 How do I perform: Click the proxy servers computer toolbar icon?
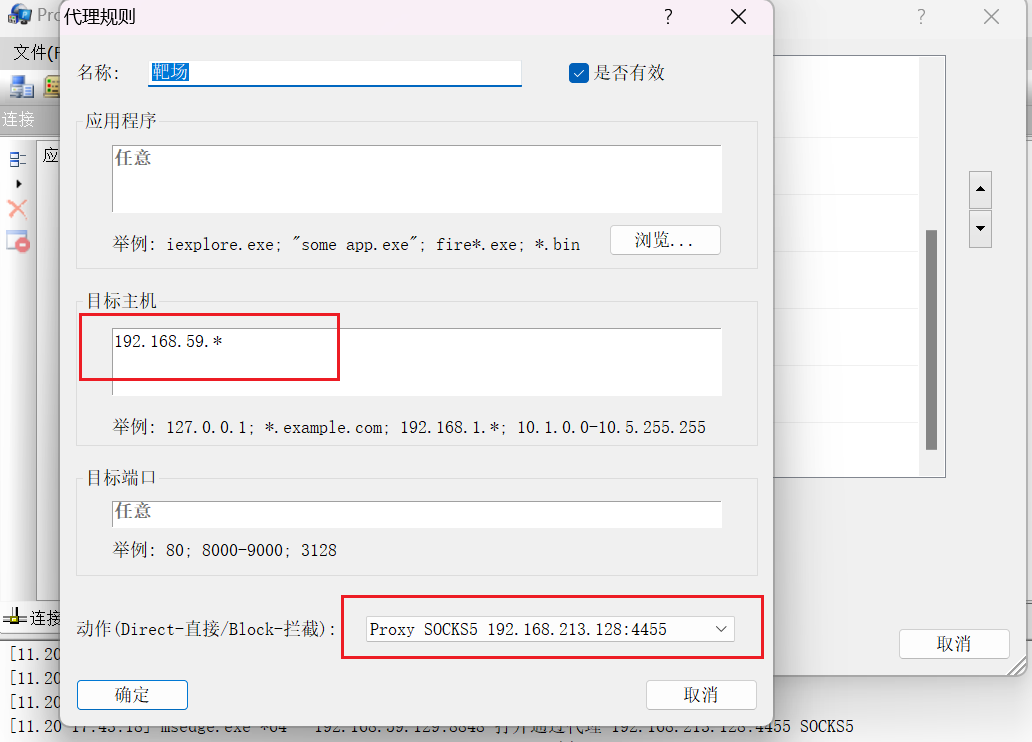coord(21,86)
